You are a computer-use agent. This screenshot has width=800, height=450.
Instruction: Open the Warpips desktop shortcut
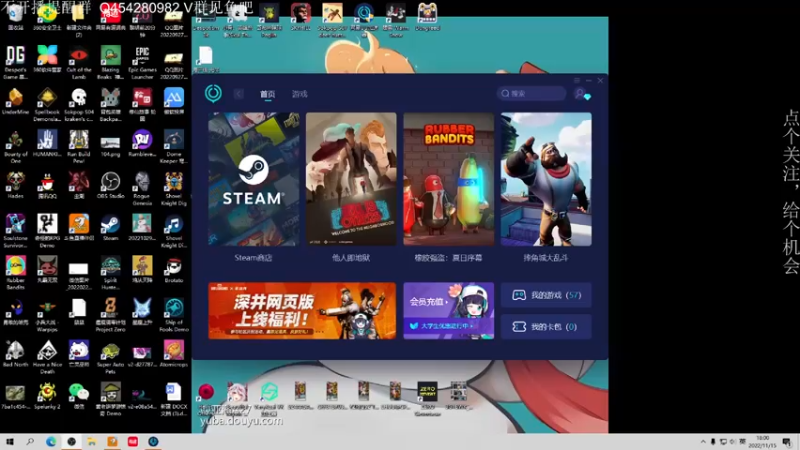click(47, 316)
